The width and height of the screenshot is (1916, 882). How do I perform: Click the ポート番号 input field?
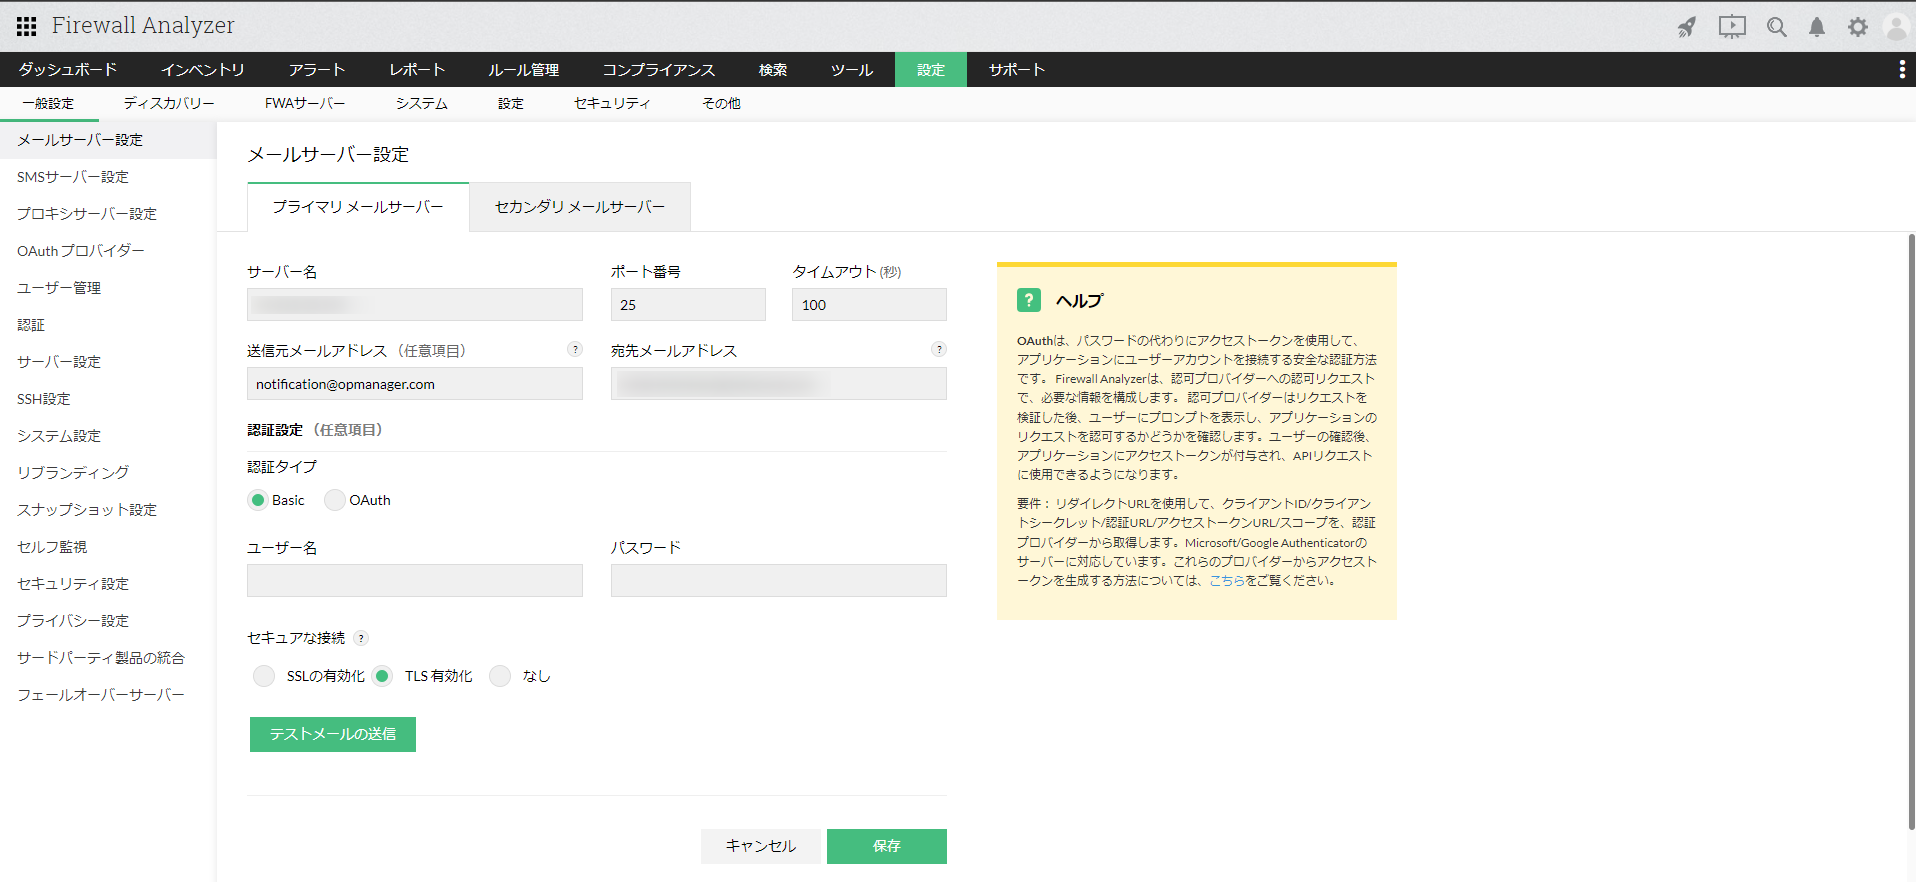[688, 305]
